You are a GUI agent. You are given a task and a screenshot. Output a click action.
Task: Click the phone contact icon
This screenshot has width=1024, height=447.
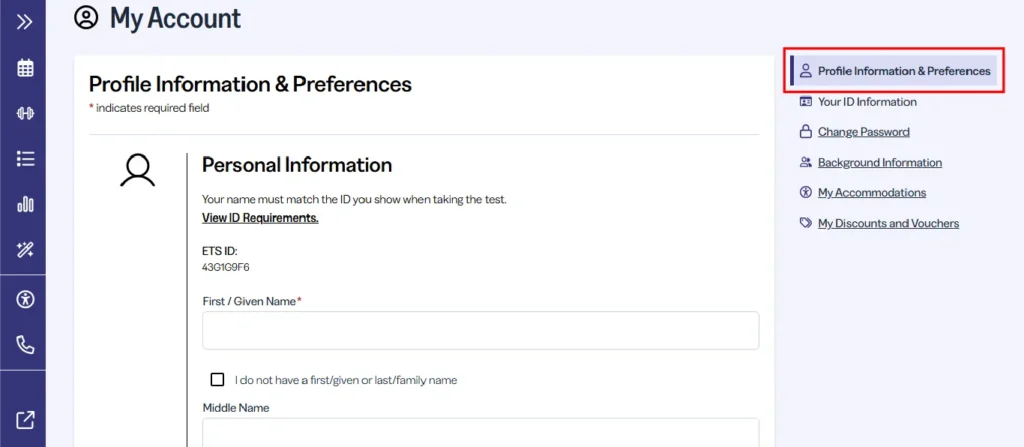pyautogui.click(x=25, y=345)
